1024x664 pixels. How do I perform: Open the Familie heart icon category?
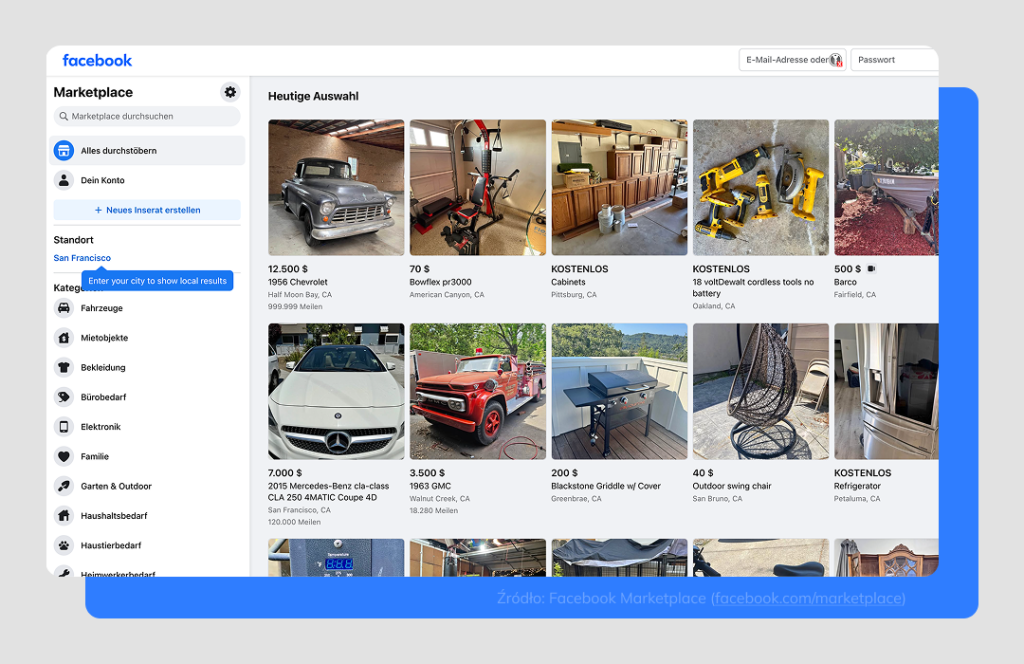(x=64, y=456)
